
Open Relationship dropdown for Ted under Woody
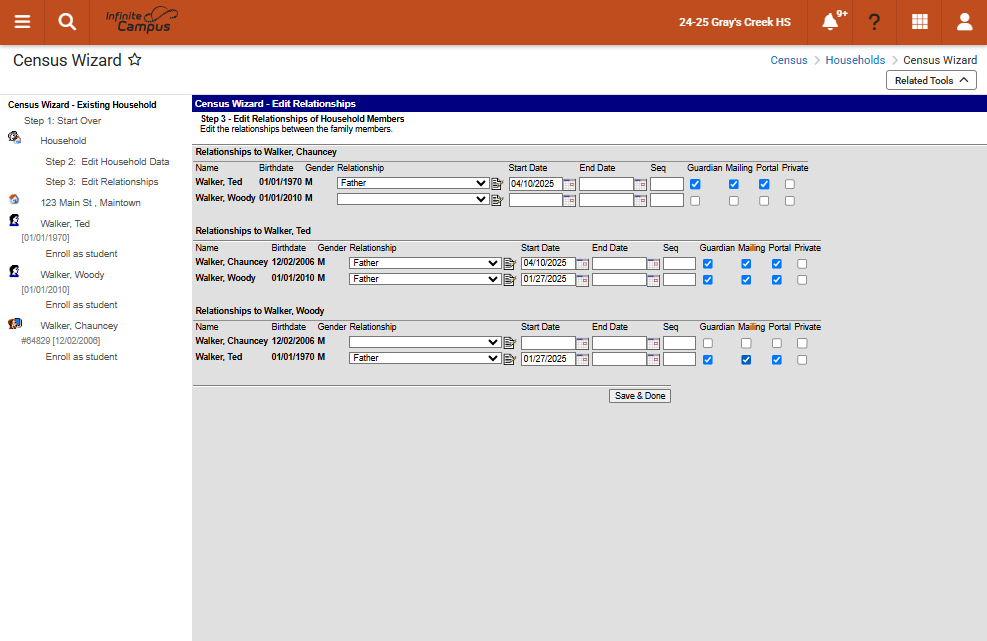426,358
